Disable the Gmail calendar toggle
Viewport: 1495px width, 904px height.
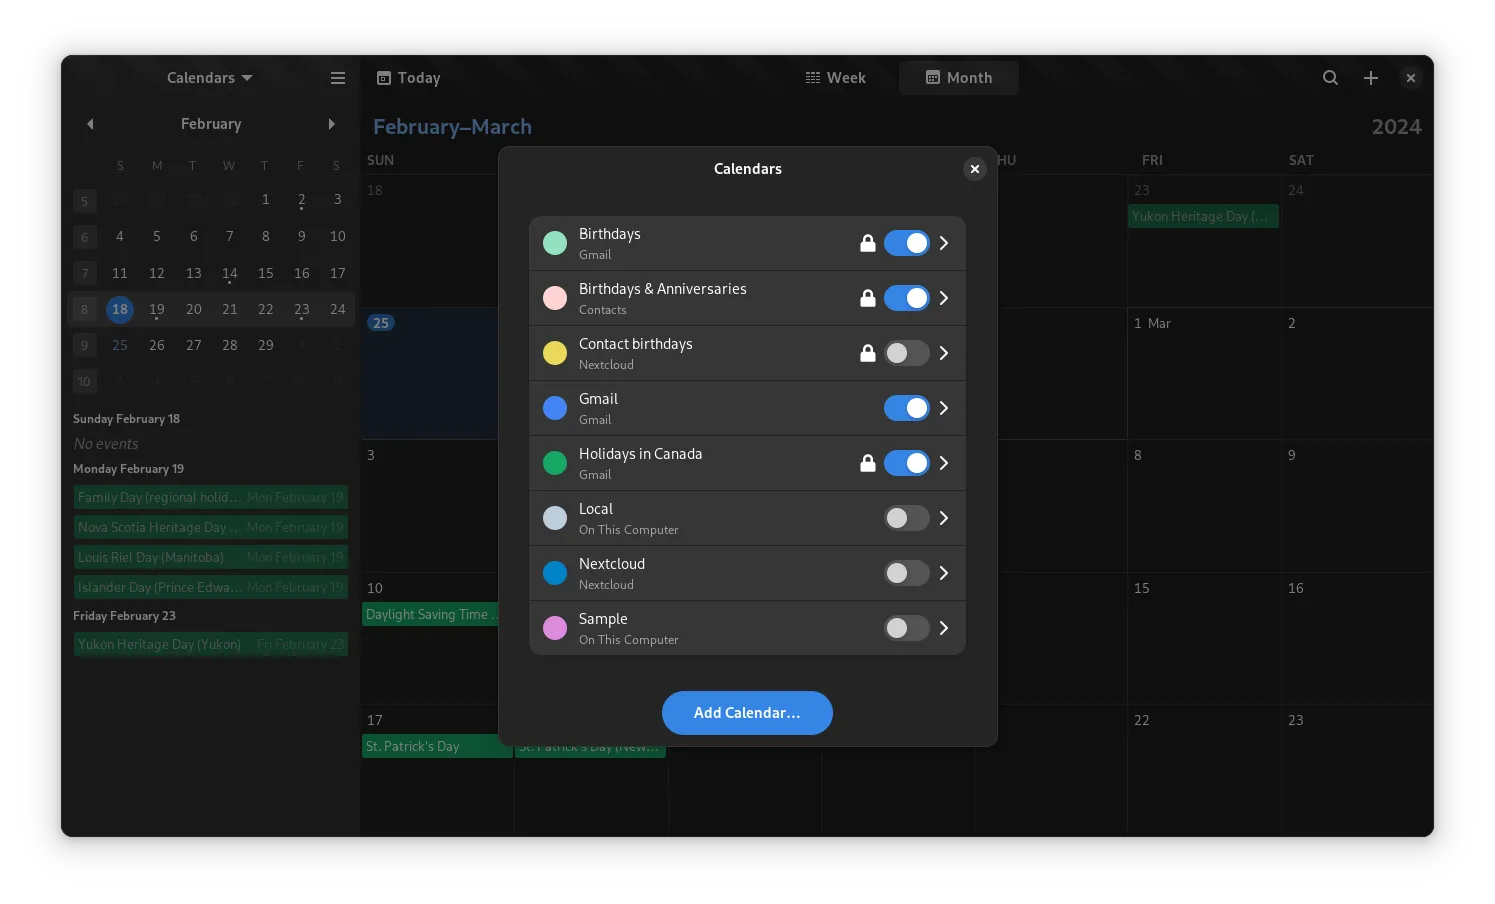coord(906,408)
